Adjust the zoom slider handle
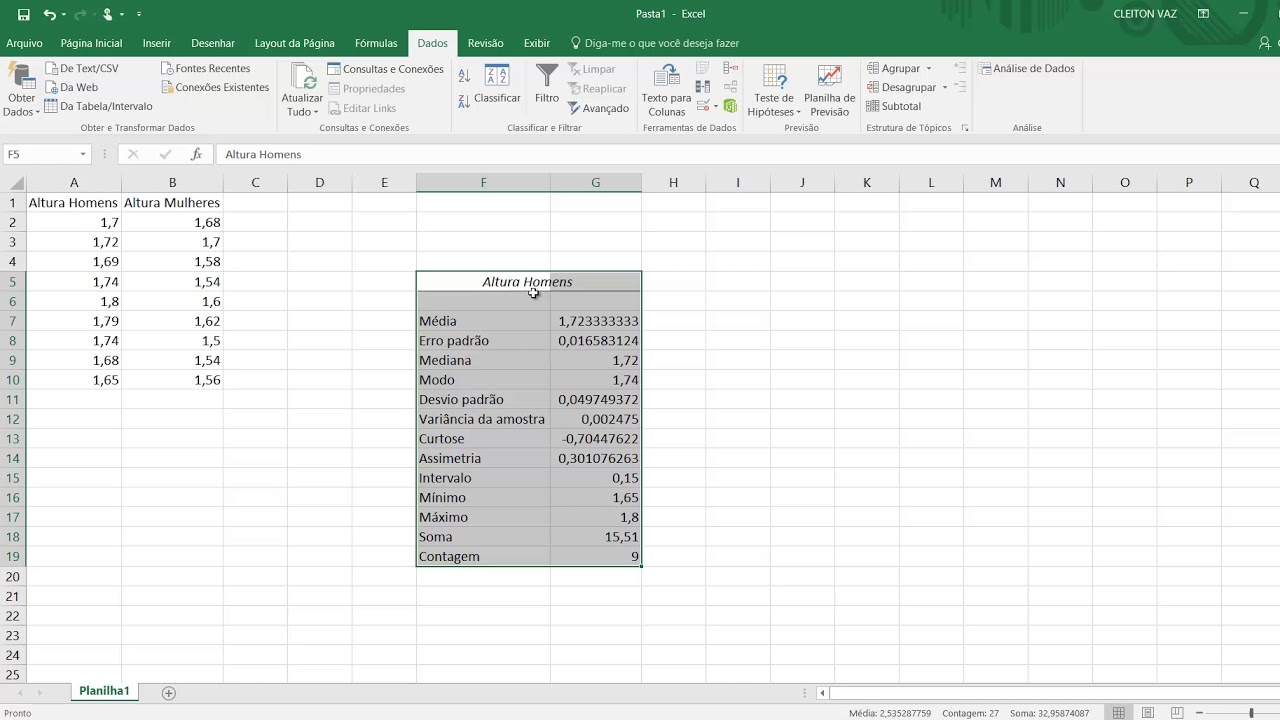The height and width of the screenshot is (720, 1280). pyautogui.click(x=1251, y=713)
